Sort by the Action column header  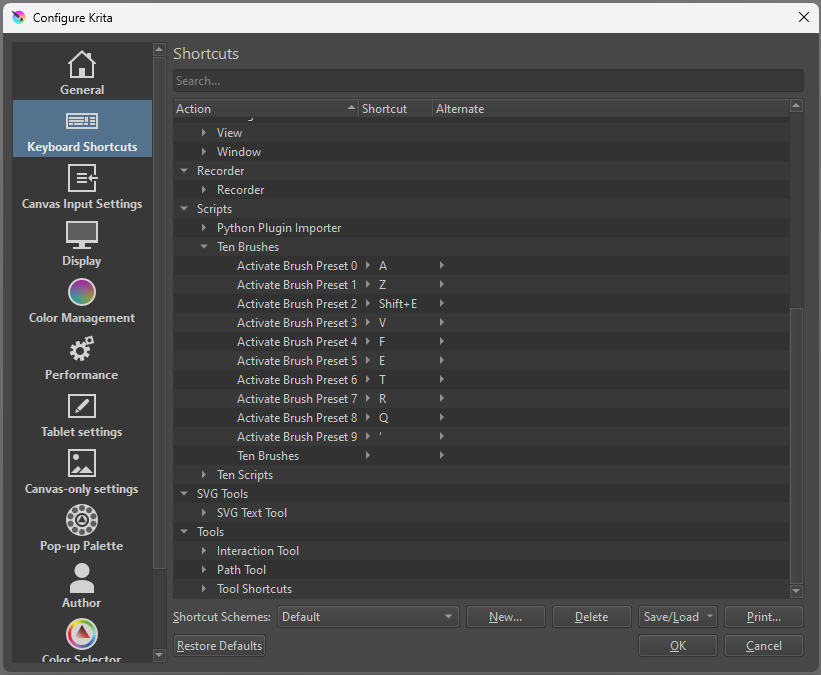(x=265, y=108)
